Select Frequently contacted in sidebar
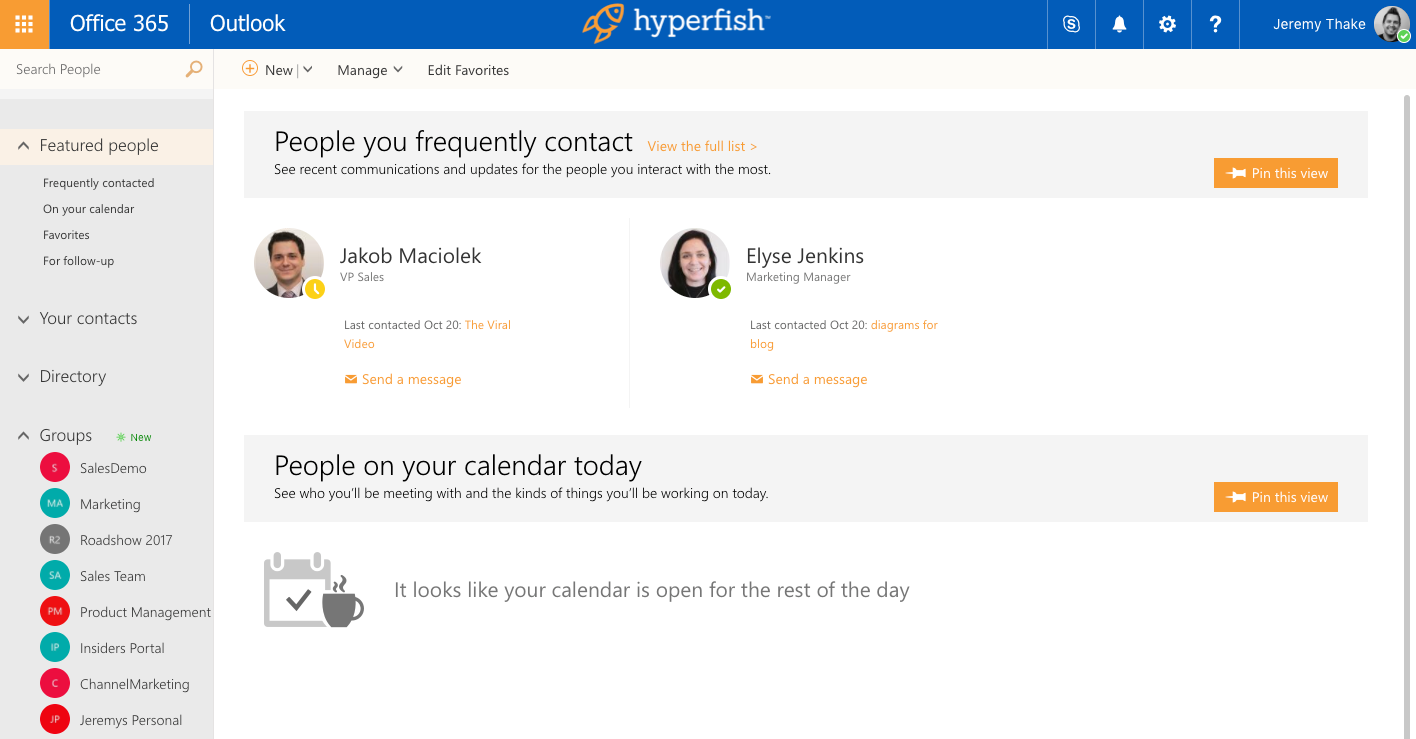This screenshot has height=739, width=1416. tap(98, 183)
